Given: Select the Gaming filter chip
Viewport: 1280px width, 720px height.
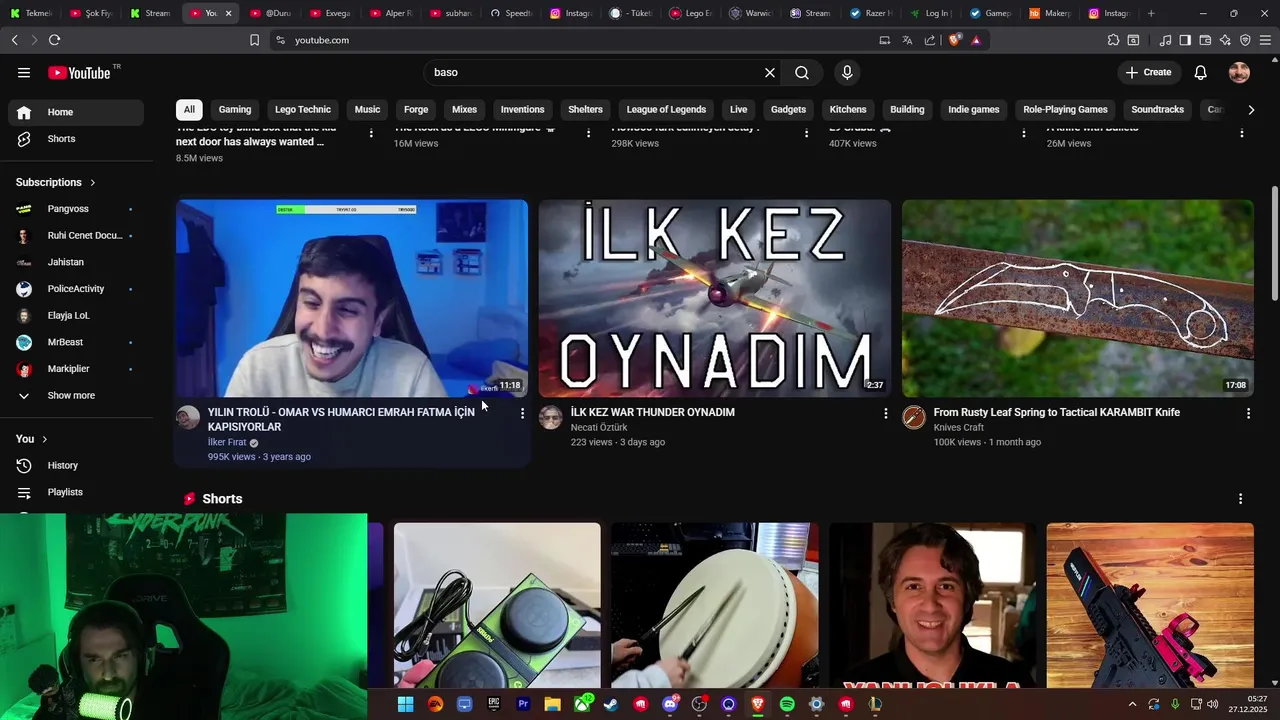Looking at the screenshot, I should pos(235,109).
